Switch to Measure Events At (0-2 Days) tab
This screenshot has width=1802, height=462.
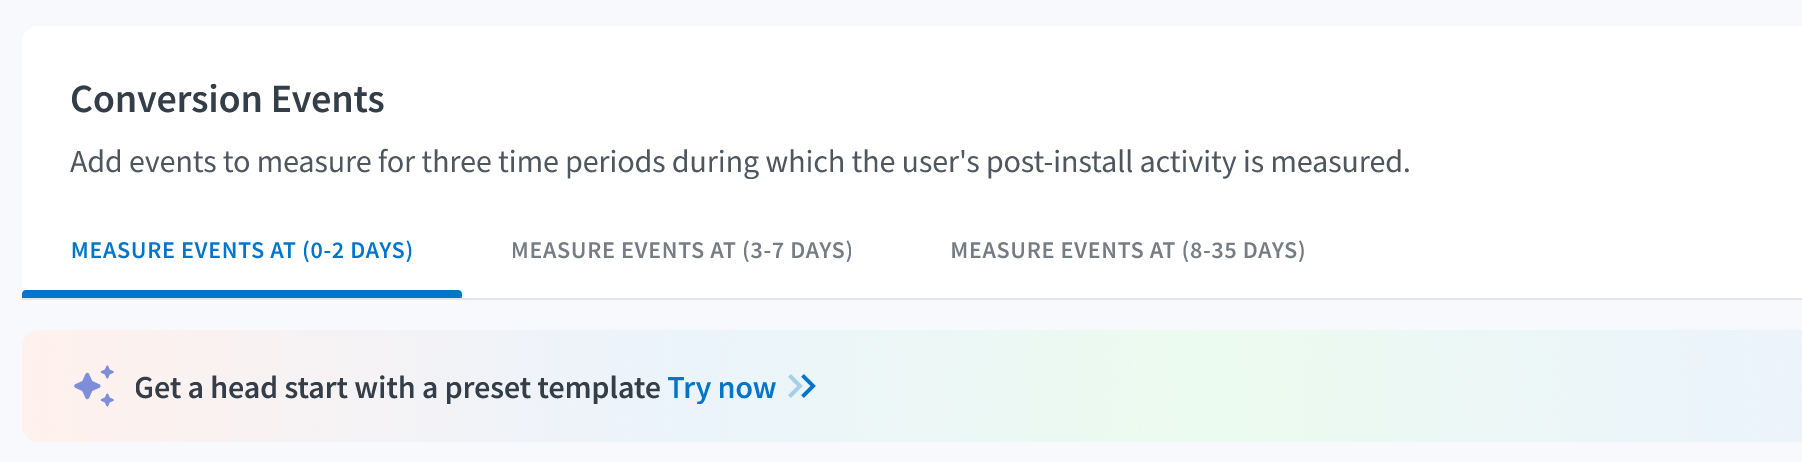click(x=242, y=250)
